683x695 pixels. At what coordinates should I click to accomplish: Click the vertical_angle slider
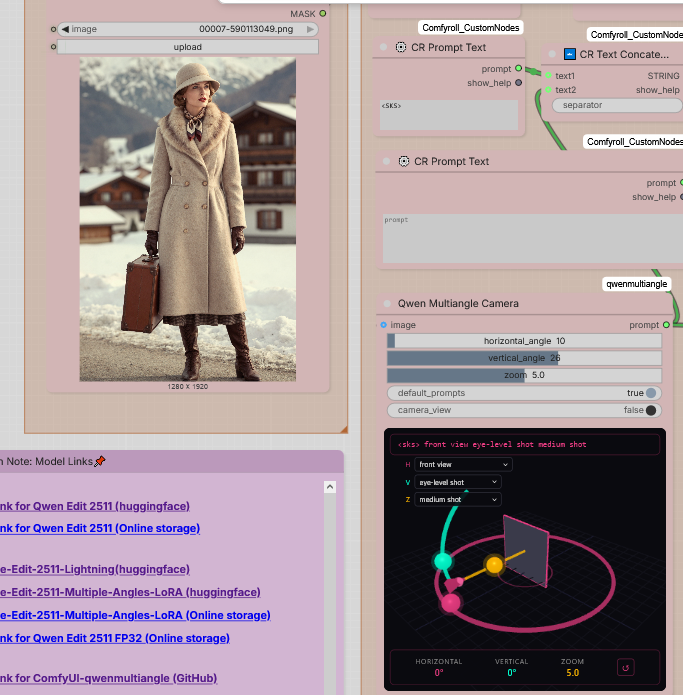(x=524, y=358)
